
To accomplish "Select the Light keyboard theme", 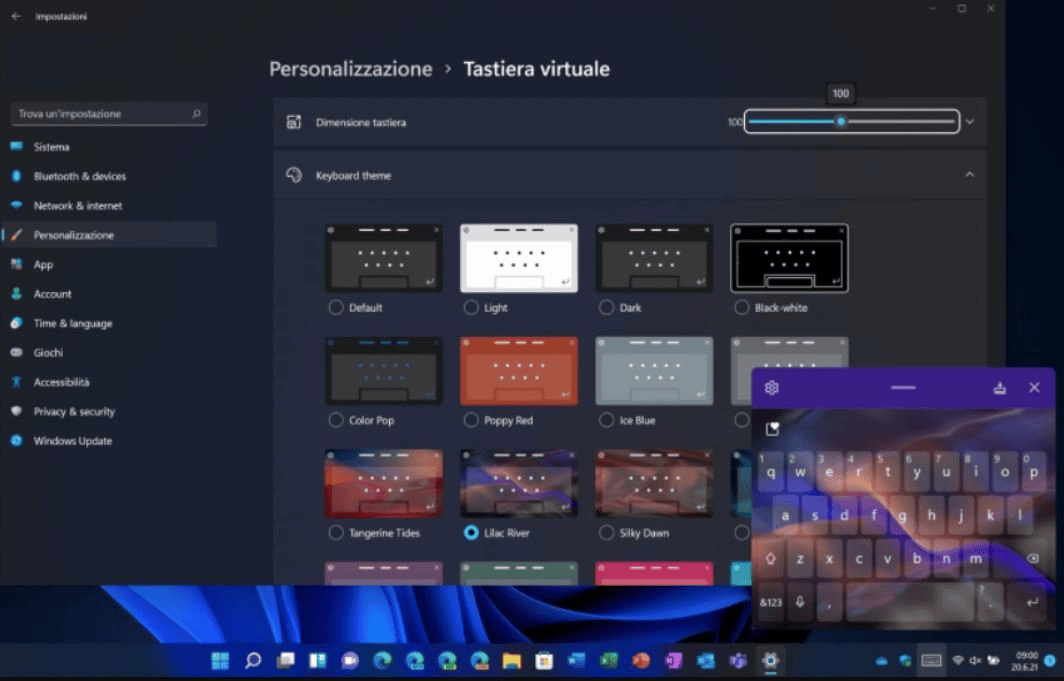I will click(471, 308).
